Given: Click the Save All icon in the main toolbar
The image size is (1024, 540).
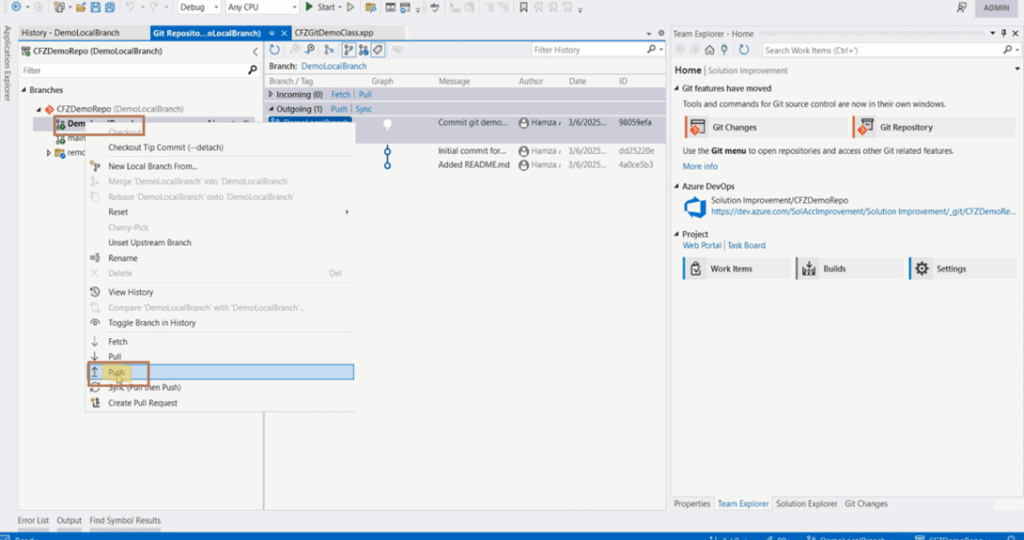Looking at the screenshot, I should 110,7.
